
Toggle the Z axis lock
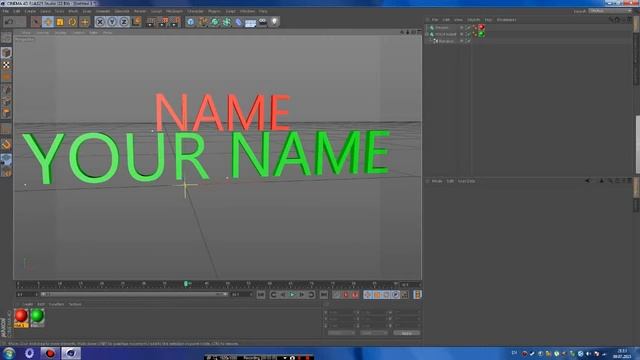pyautogui.click(x=124, y=22)
